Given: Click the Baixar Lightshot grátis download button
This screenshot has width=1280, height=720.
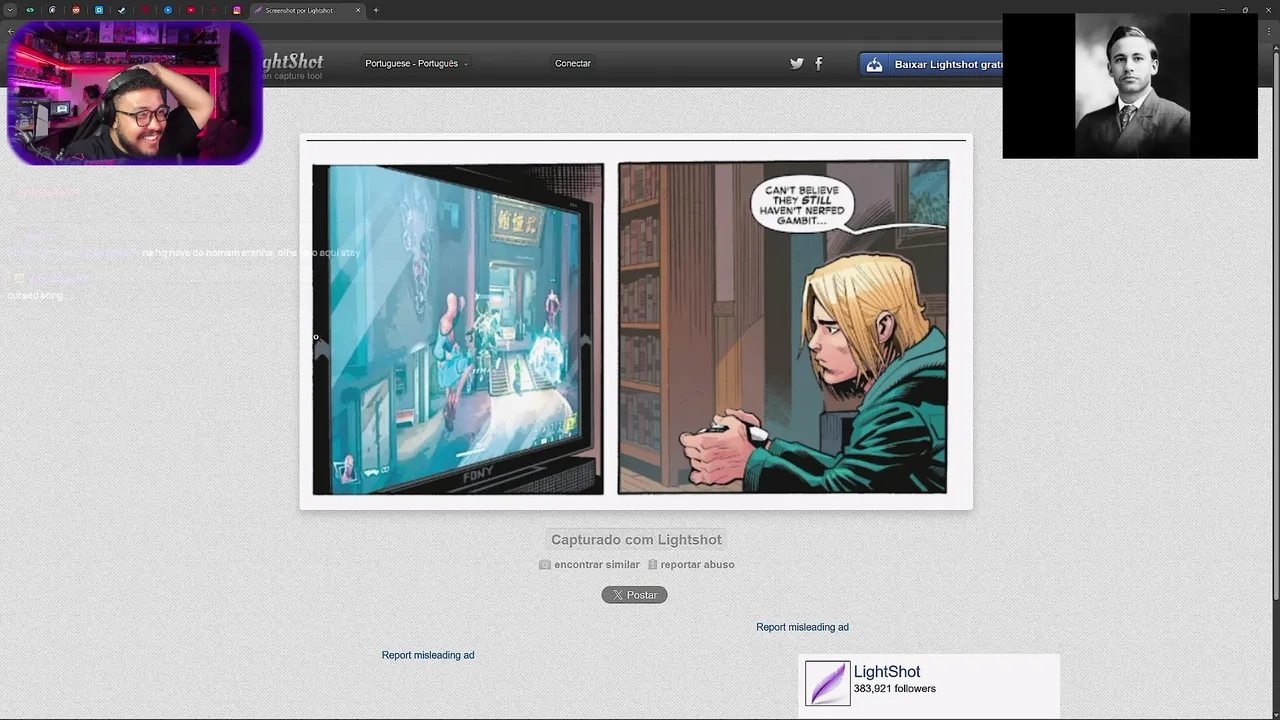Looking at the screenshot, I should (931, 64).
